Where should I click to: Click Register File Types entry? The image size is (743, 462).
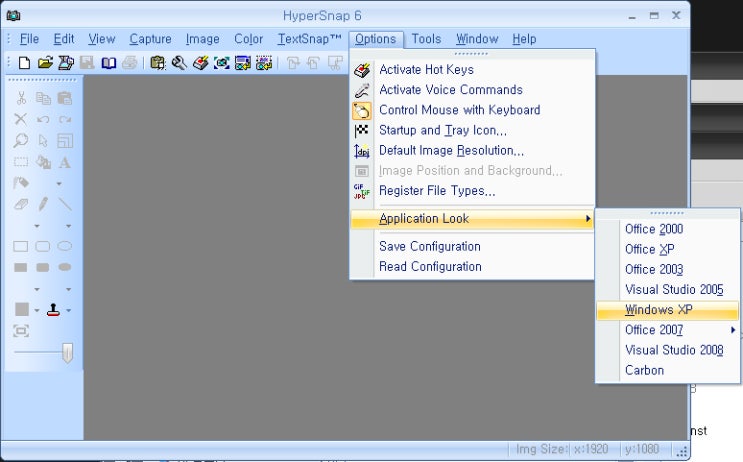click(x=436, y=190)
